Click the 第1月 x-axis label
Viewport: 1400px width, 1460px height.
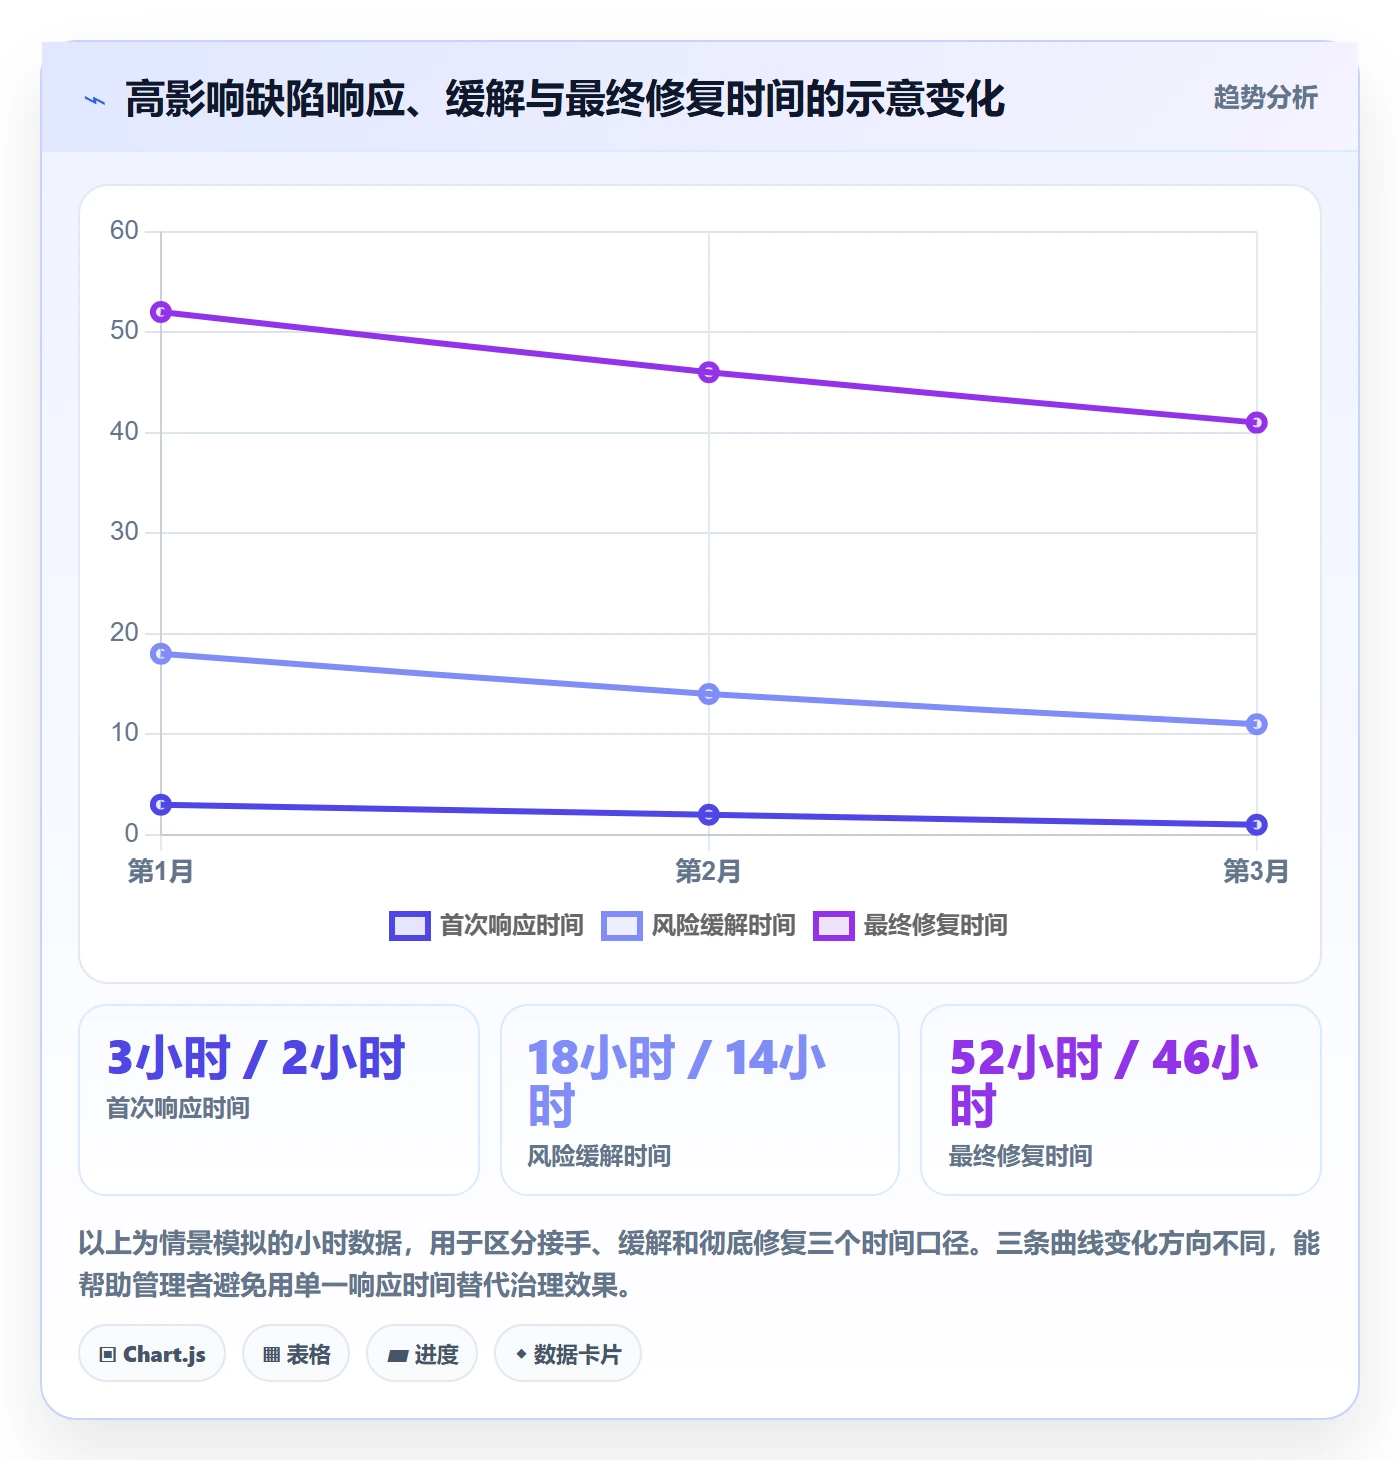pos(161,871)
